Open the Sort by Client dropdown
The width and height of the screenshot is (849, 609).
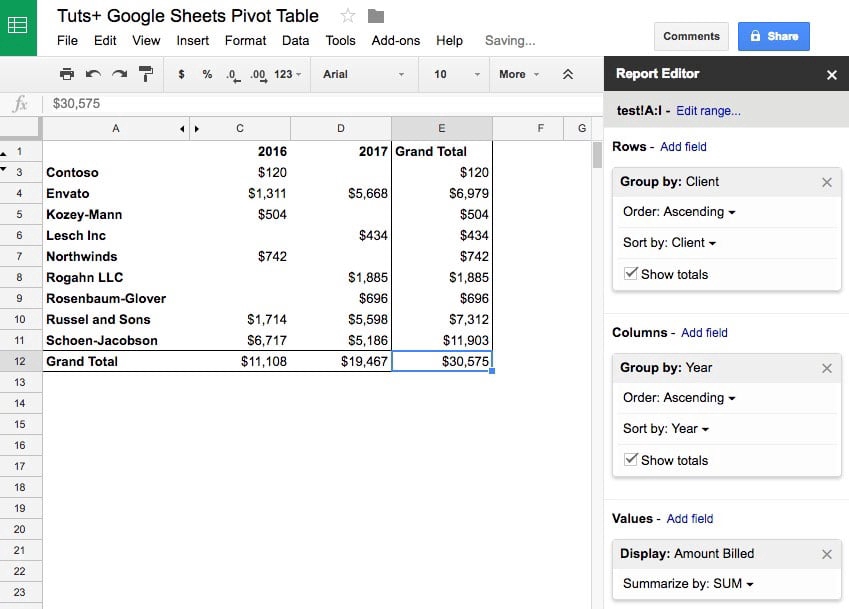tap(668, 244)
